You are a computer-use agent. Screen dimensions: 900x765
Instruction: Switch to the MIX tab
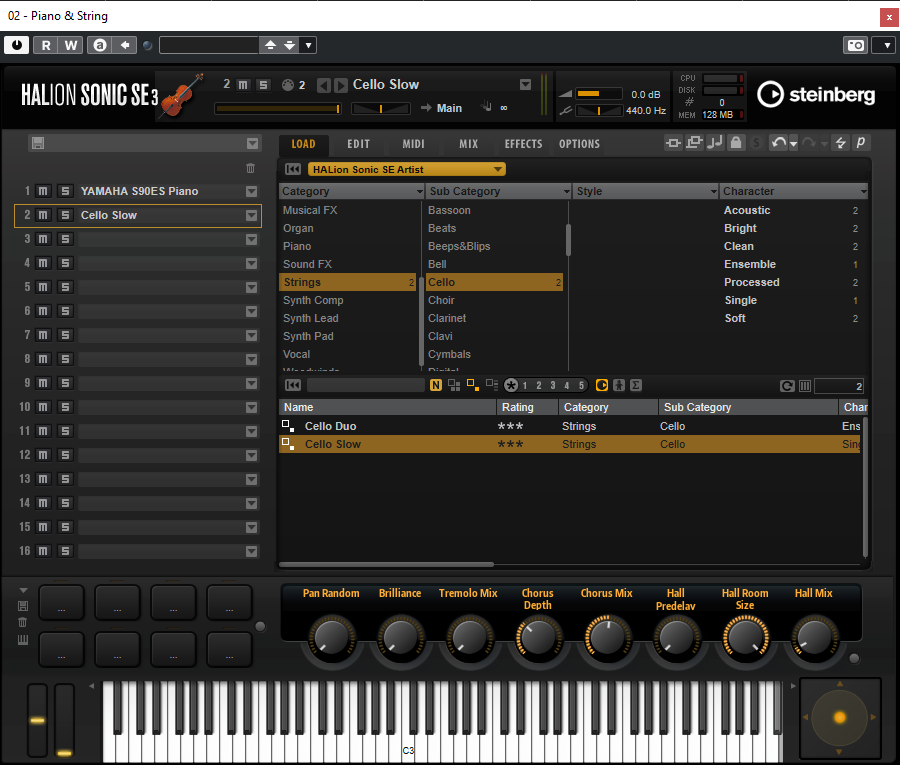point(468,144)
